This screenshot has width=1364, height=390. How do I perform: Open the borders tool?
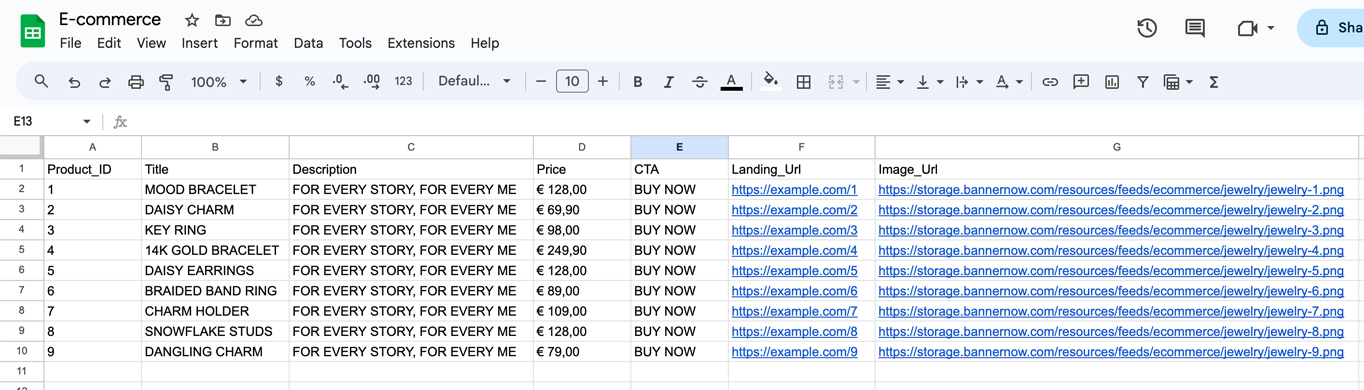coord(803,82)
